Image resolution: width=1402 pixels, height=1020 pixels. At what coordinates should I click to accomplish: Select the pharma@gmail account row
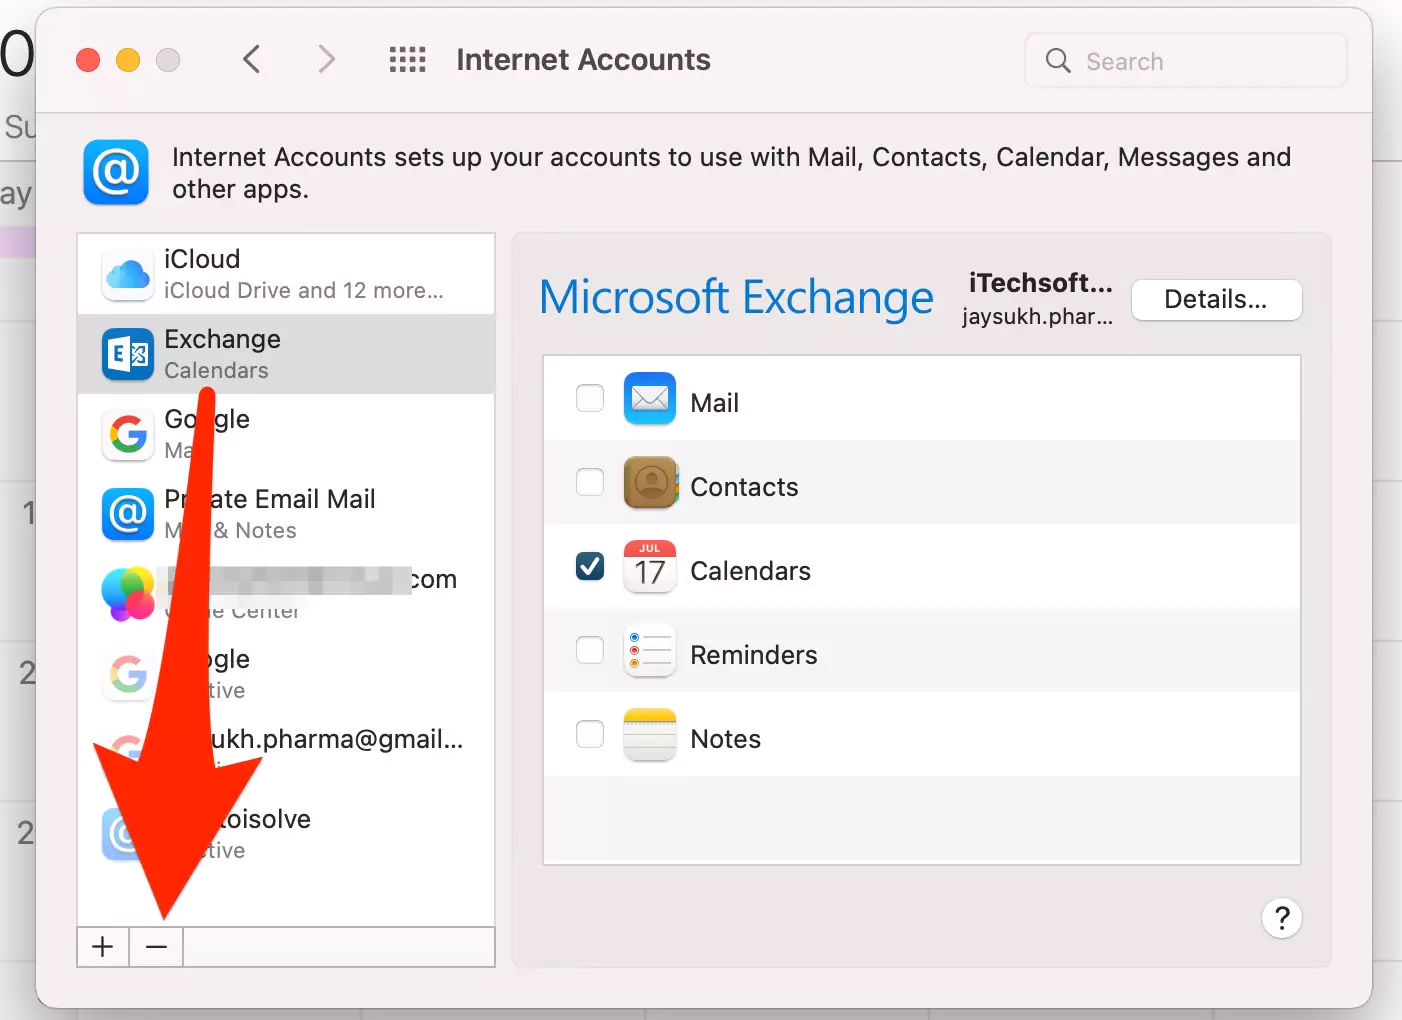(286, 754)
